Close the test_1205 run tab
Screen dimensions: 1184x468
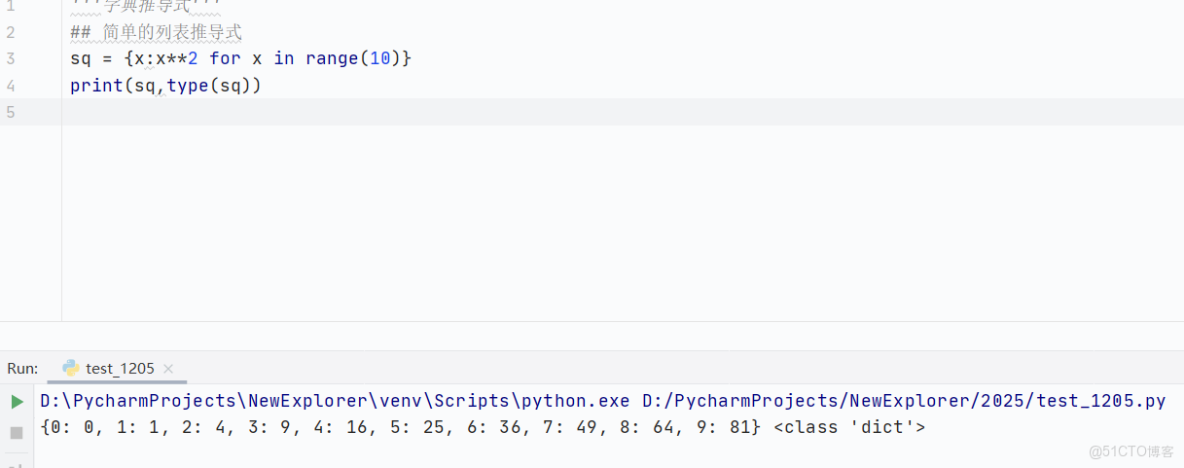[168, 369]
